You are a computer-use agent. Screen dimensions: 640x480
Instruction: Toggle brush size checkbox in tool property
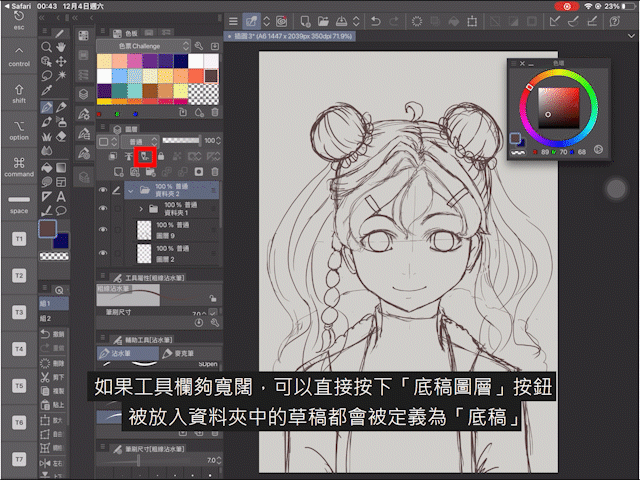point(213,312)
